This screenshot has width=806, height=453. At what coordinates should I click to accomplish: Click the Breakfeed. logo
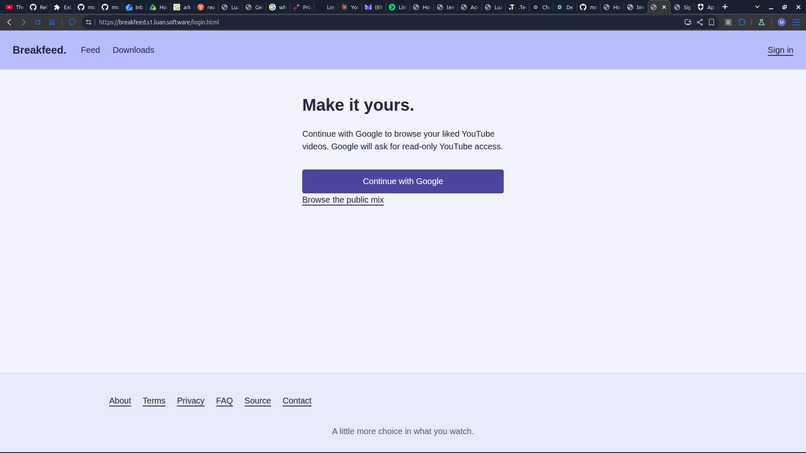click(40, 50)
